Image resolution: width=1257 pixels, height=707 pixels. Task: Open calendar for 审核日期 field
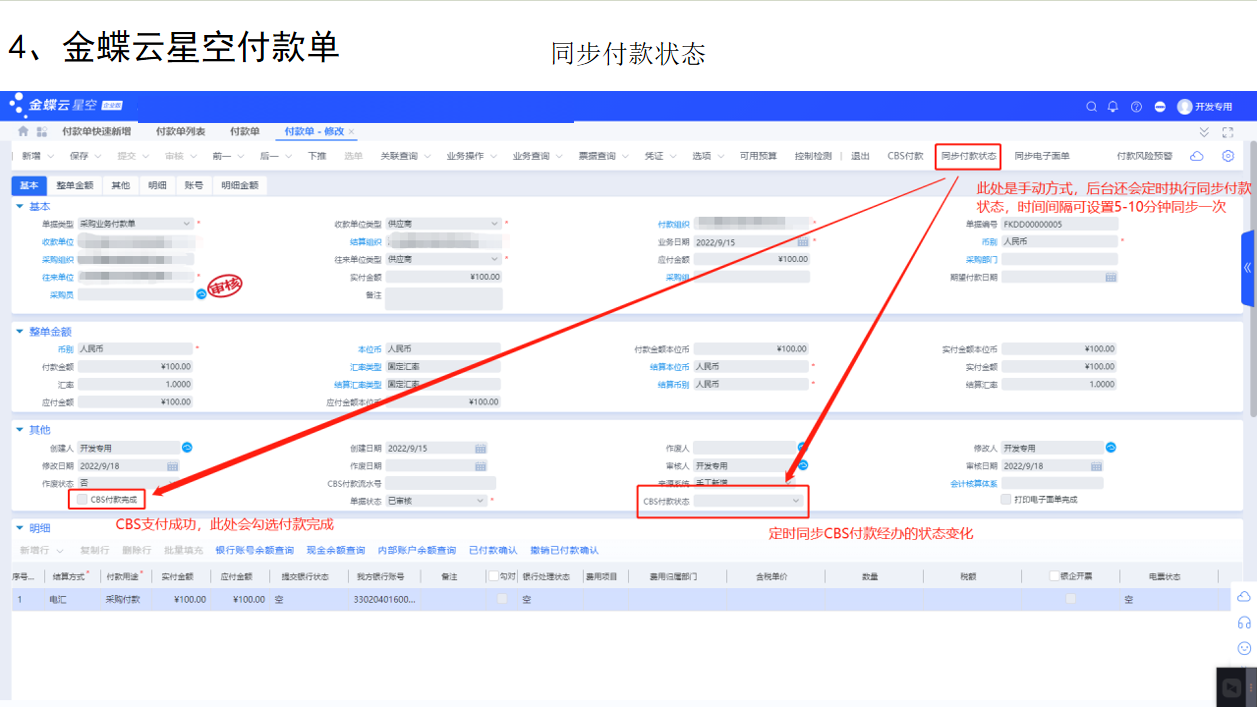[1097, 465]
